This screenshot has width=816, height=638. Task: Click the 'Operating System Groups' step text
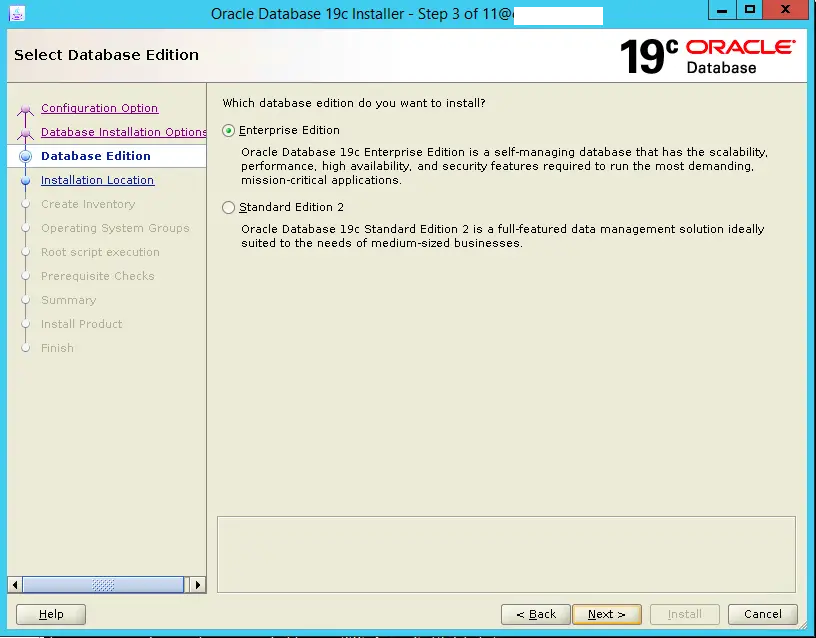(115, 228)
